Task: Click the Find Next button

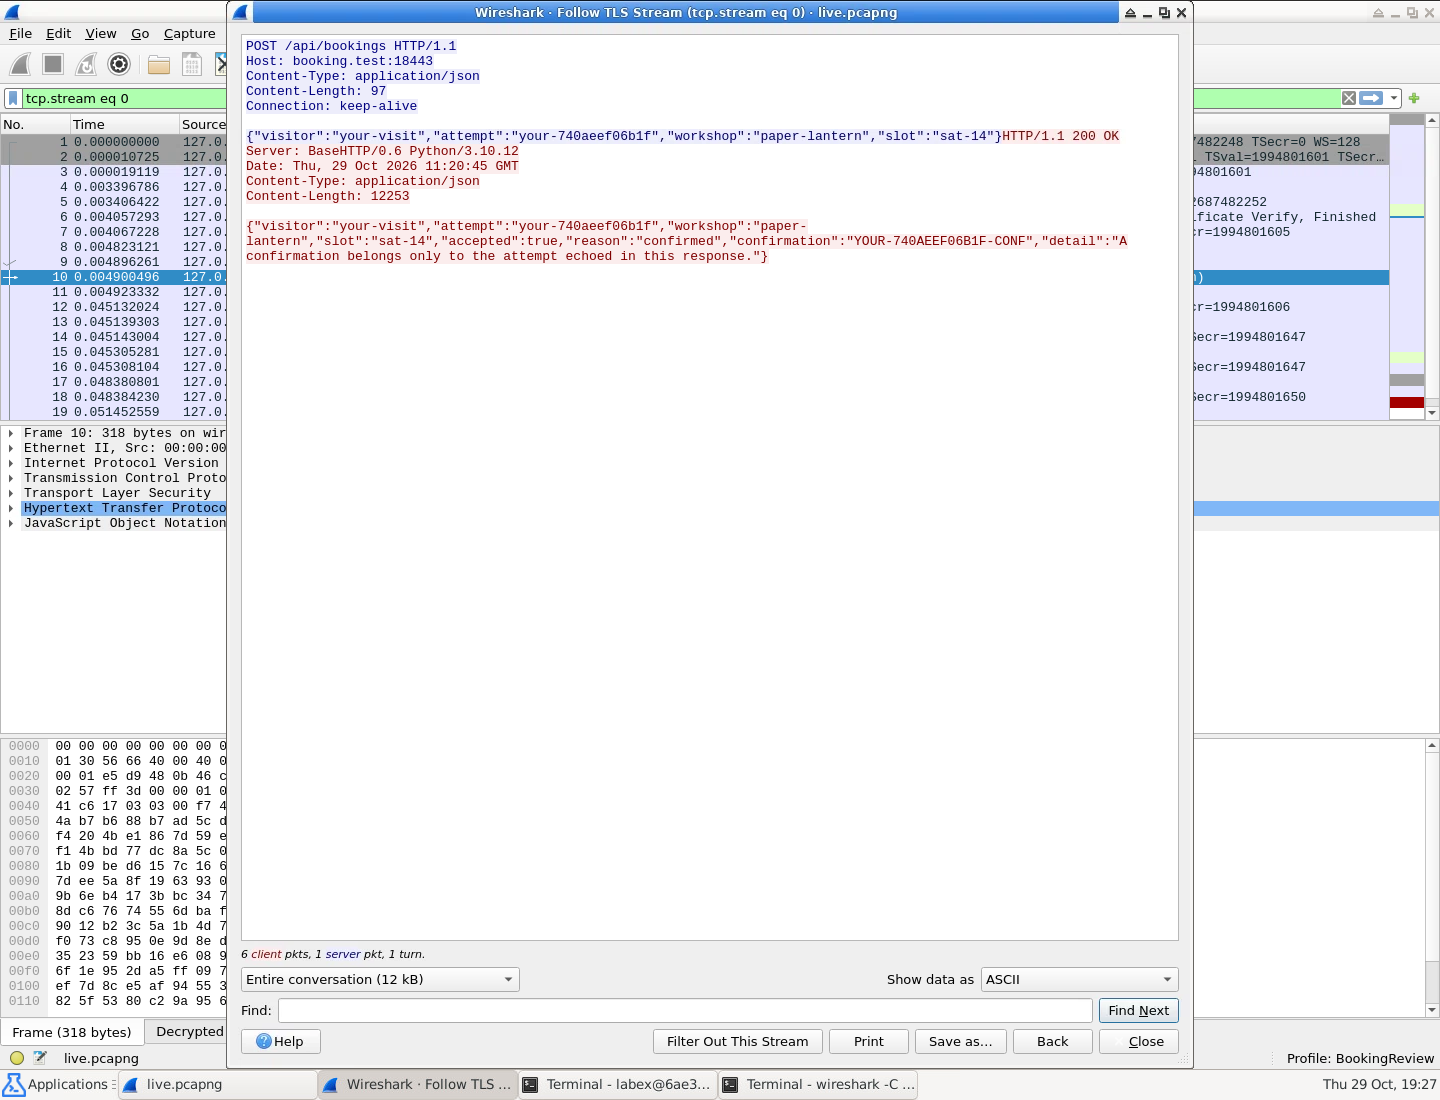Action: (x=1138, y=1011)
